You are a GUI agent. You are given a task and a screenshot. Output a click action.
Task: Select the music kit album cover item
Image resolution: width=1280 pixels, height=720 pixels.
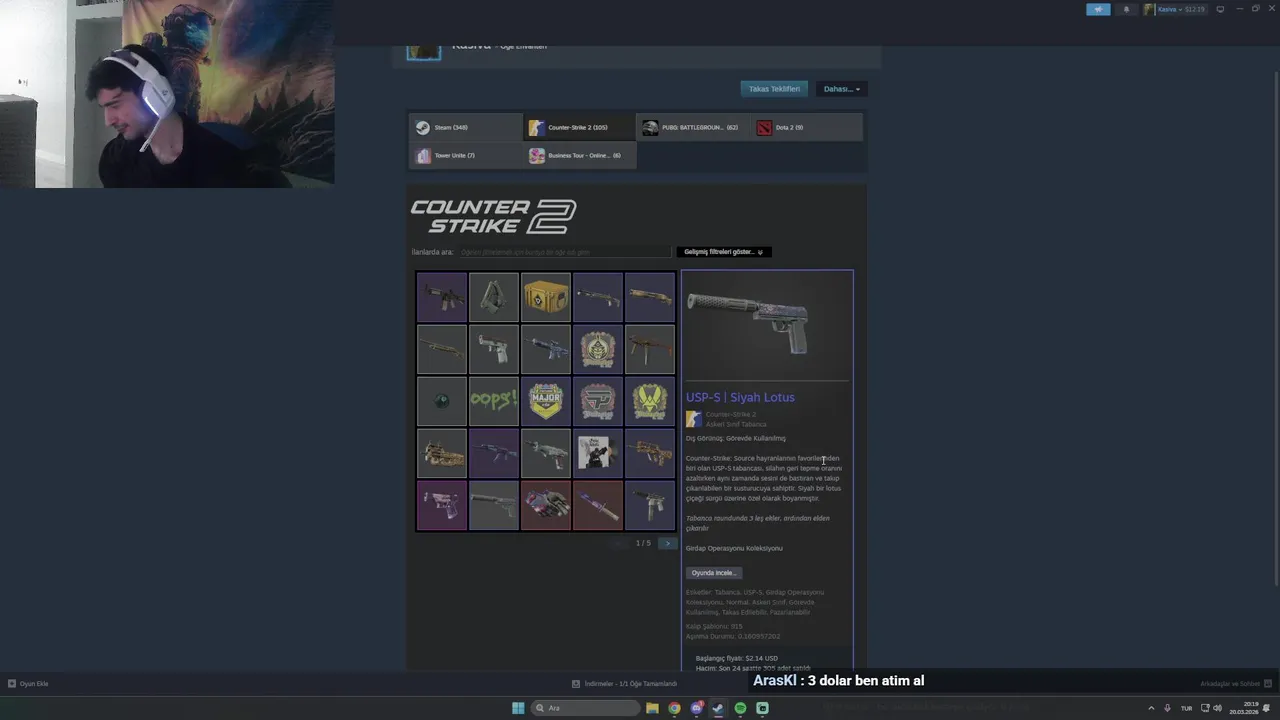pyautogui.click(x=598, y=453)
